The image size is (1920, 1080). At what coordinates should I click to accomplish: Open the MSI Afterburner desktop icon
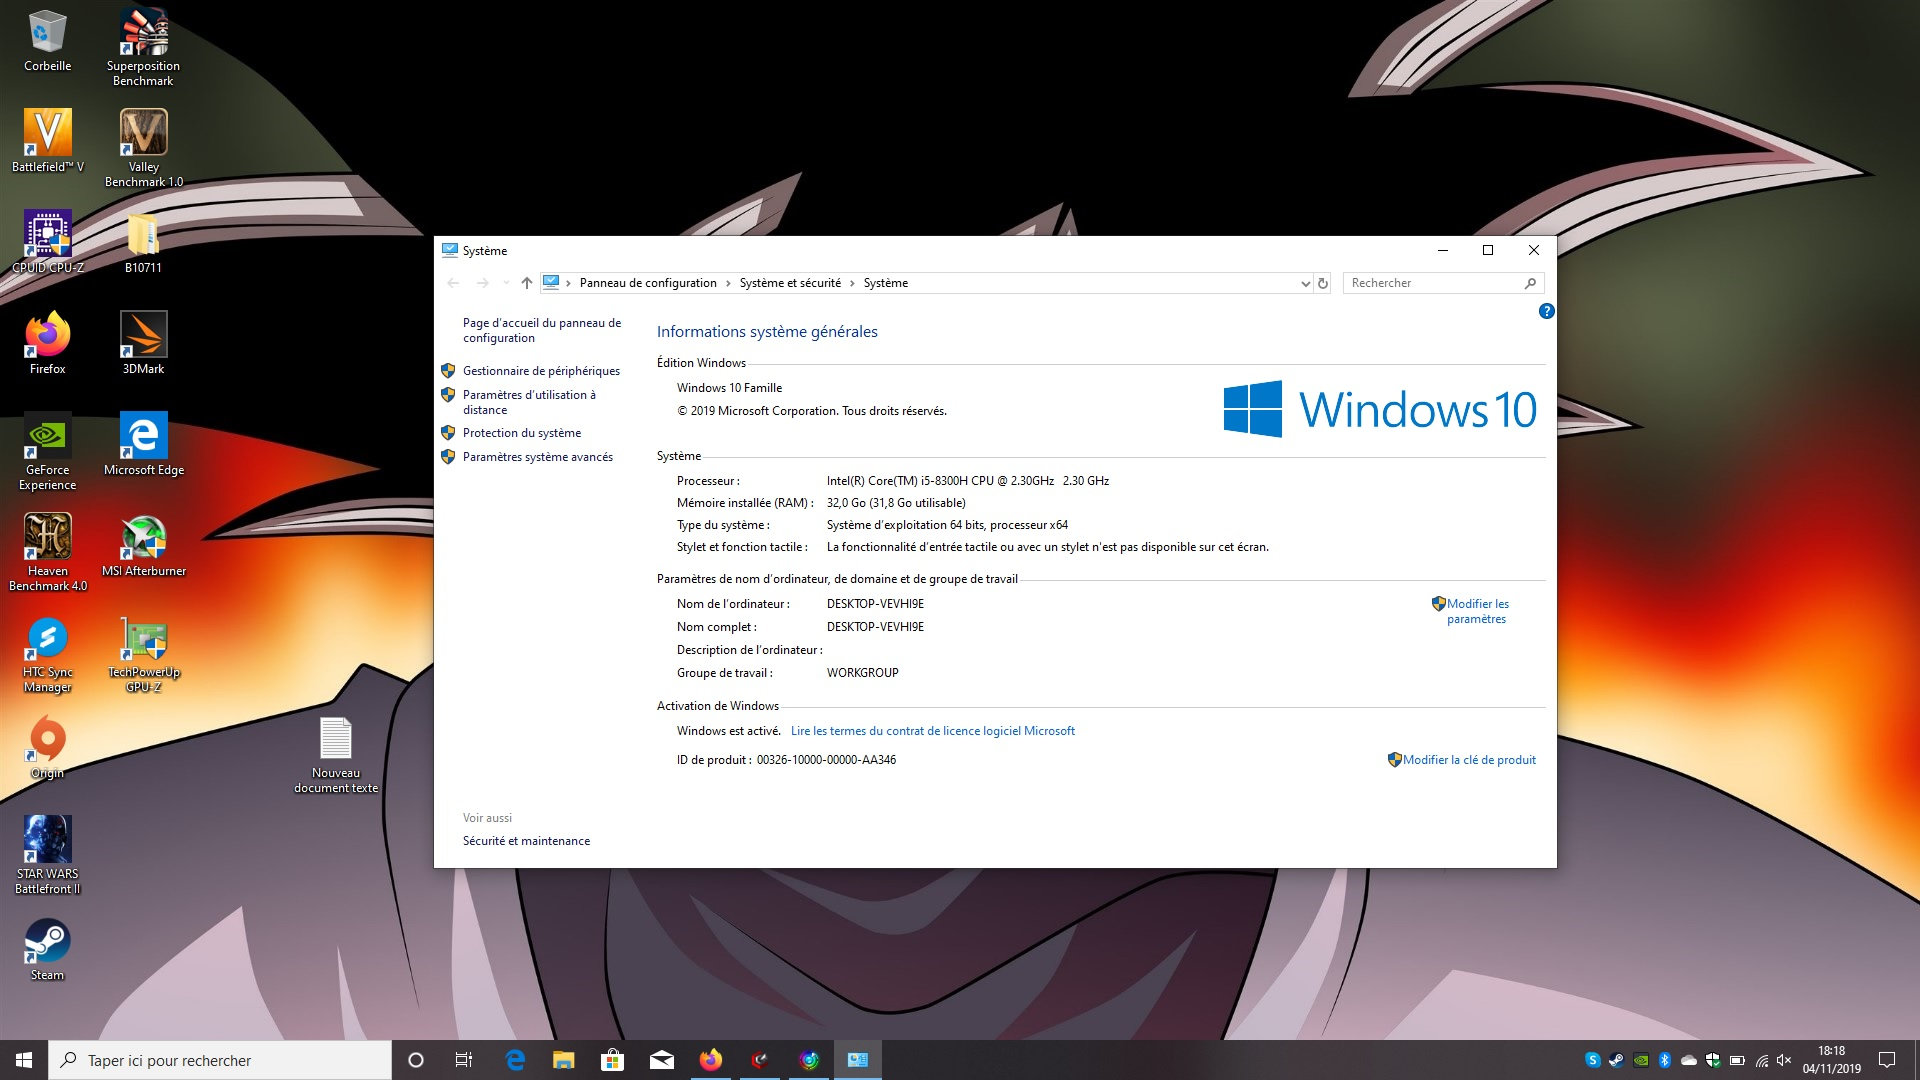143,539
